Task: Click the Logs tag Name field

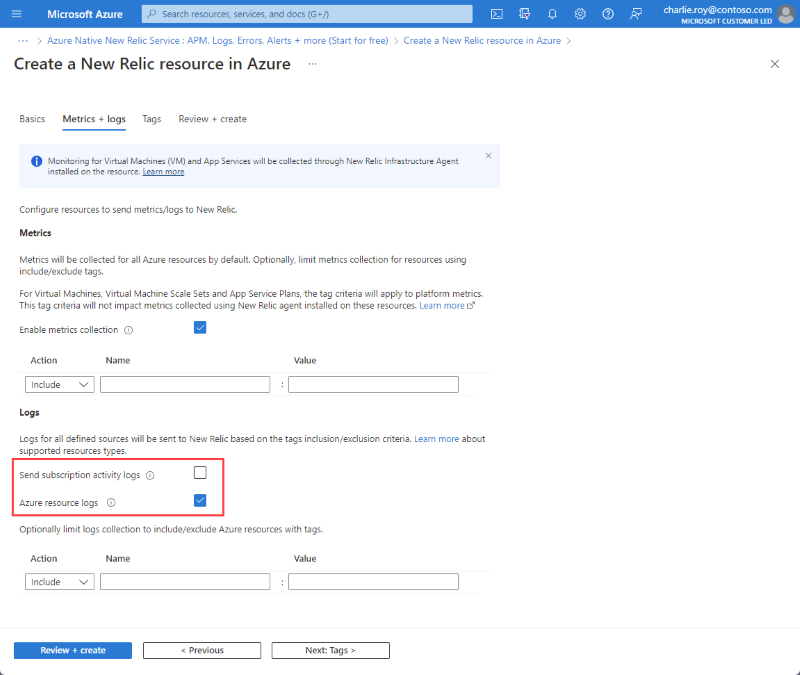Action: click(x=185, y=582)
